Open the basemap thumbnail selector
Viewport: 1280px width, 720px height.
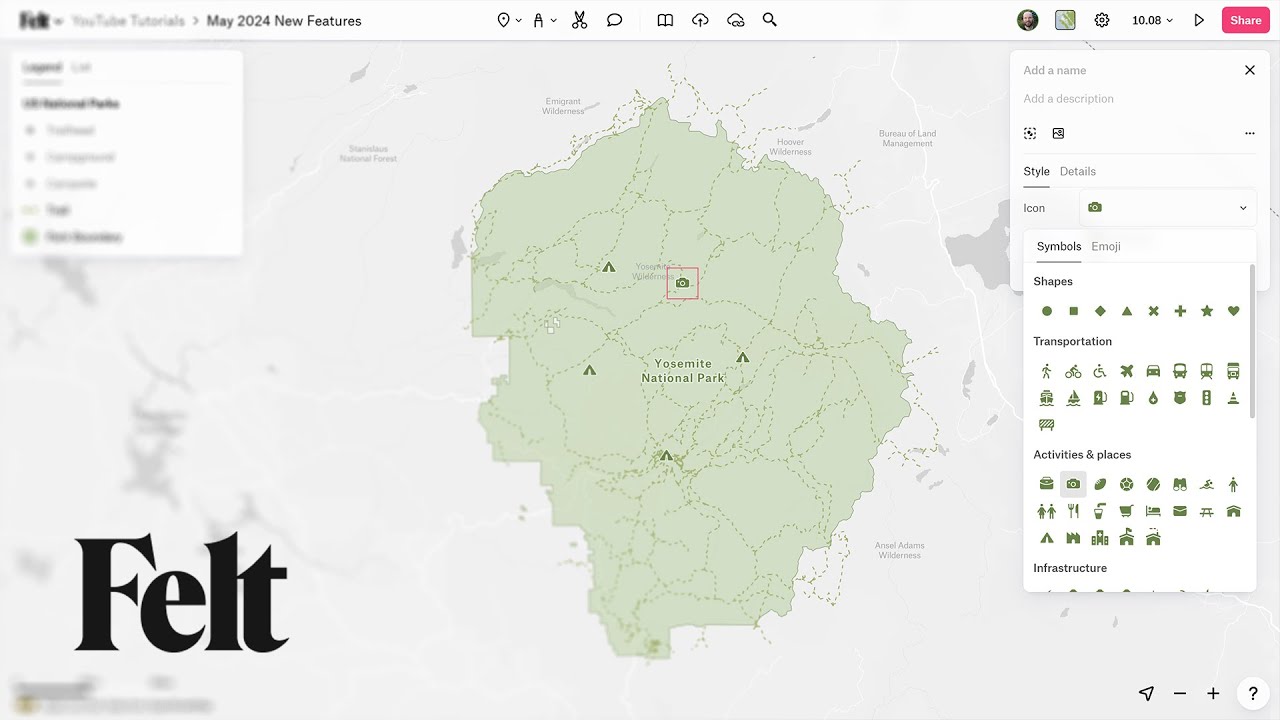point(1065,20)
